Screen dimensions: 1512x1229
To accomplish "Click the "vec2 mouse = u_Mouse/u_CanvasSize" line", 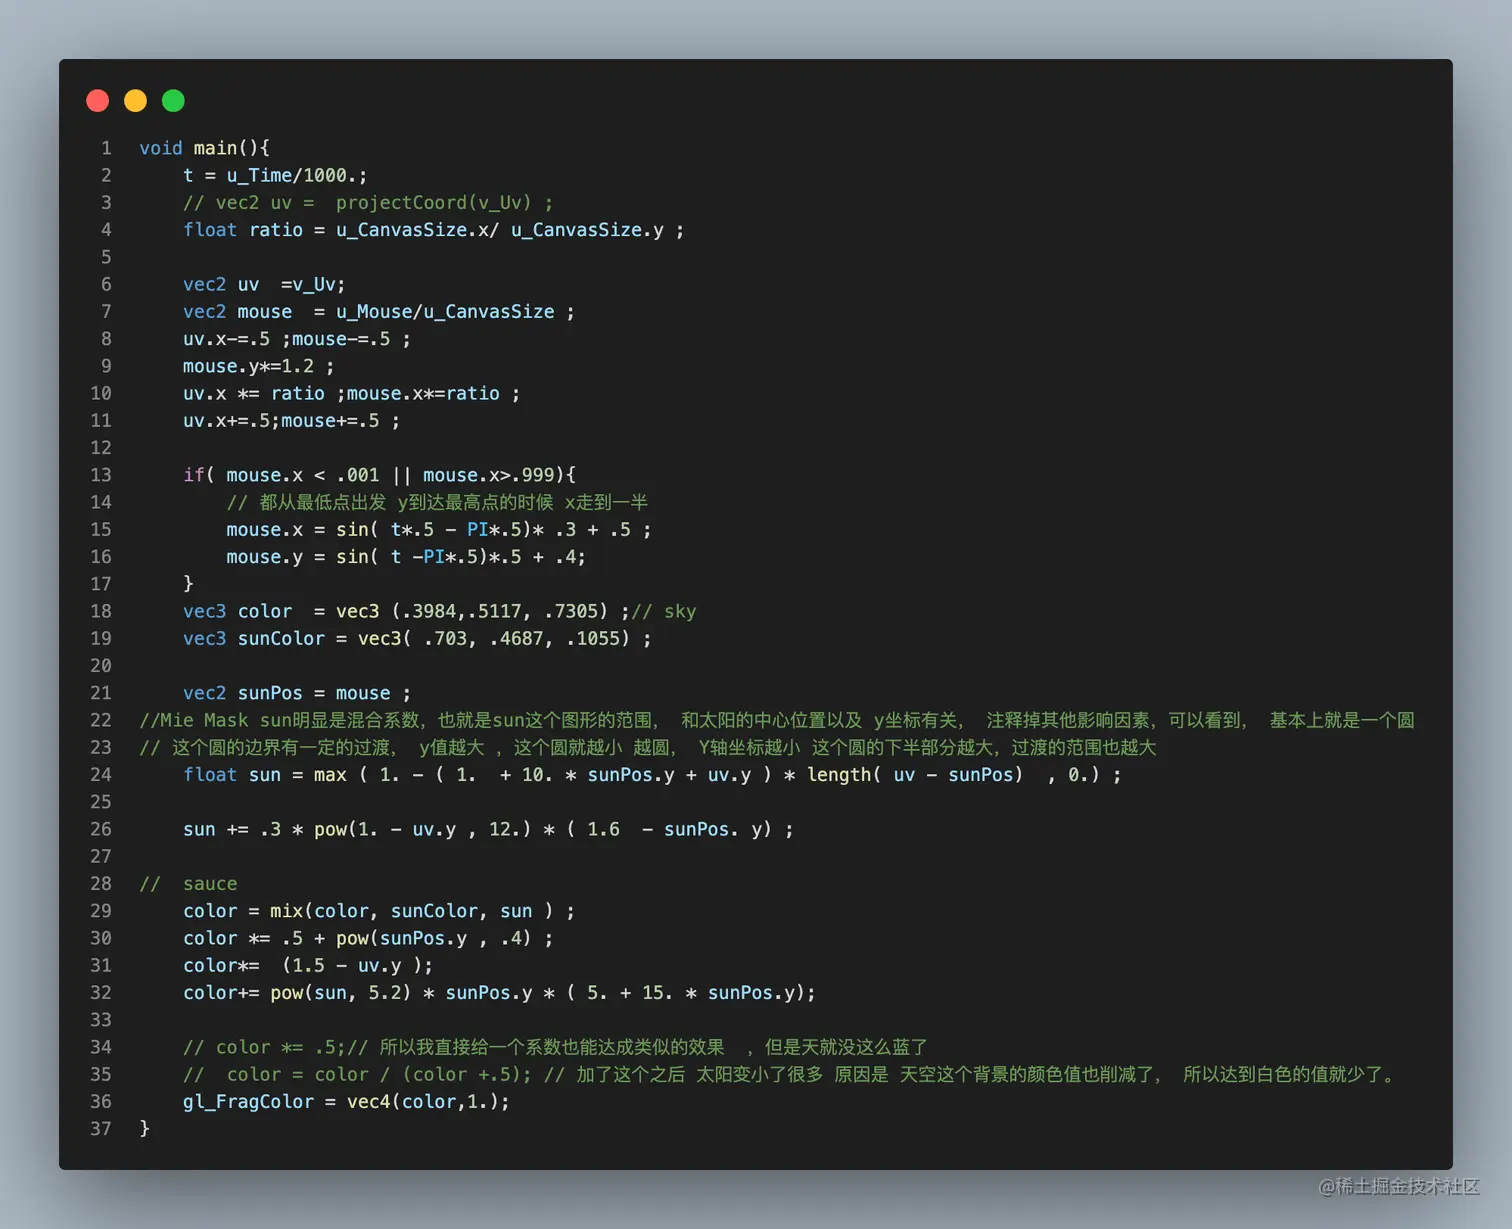I will pyautogui.click(x=379, y=312).
